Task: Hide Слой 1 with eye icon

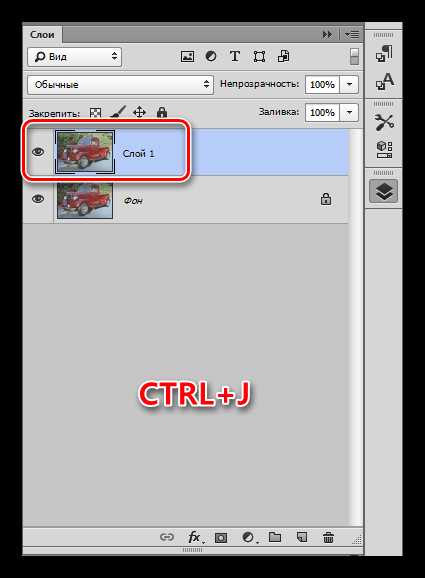Action: click(38, 152)
